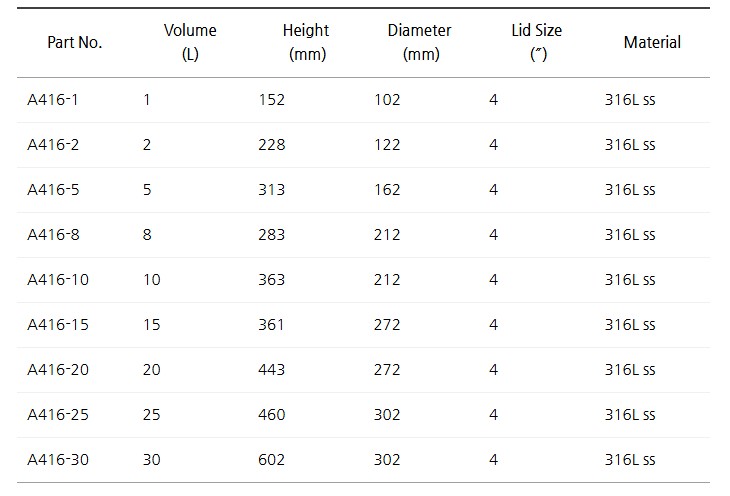Click the height value 602
Viewport: 730px width, 496px height.
(x=271, y=460)
